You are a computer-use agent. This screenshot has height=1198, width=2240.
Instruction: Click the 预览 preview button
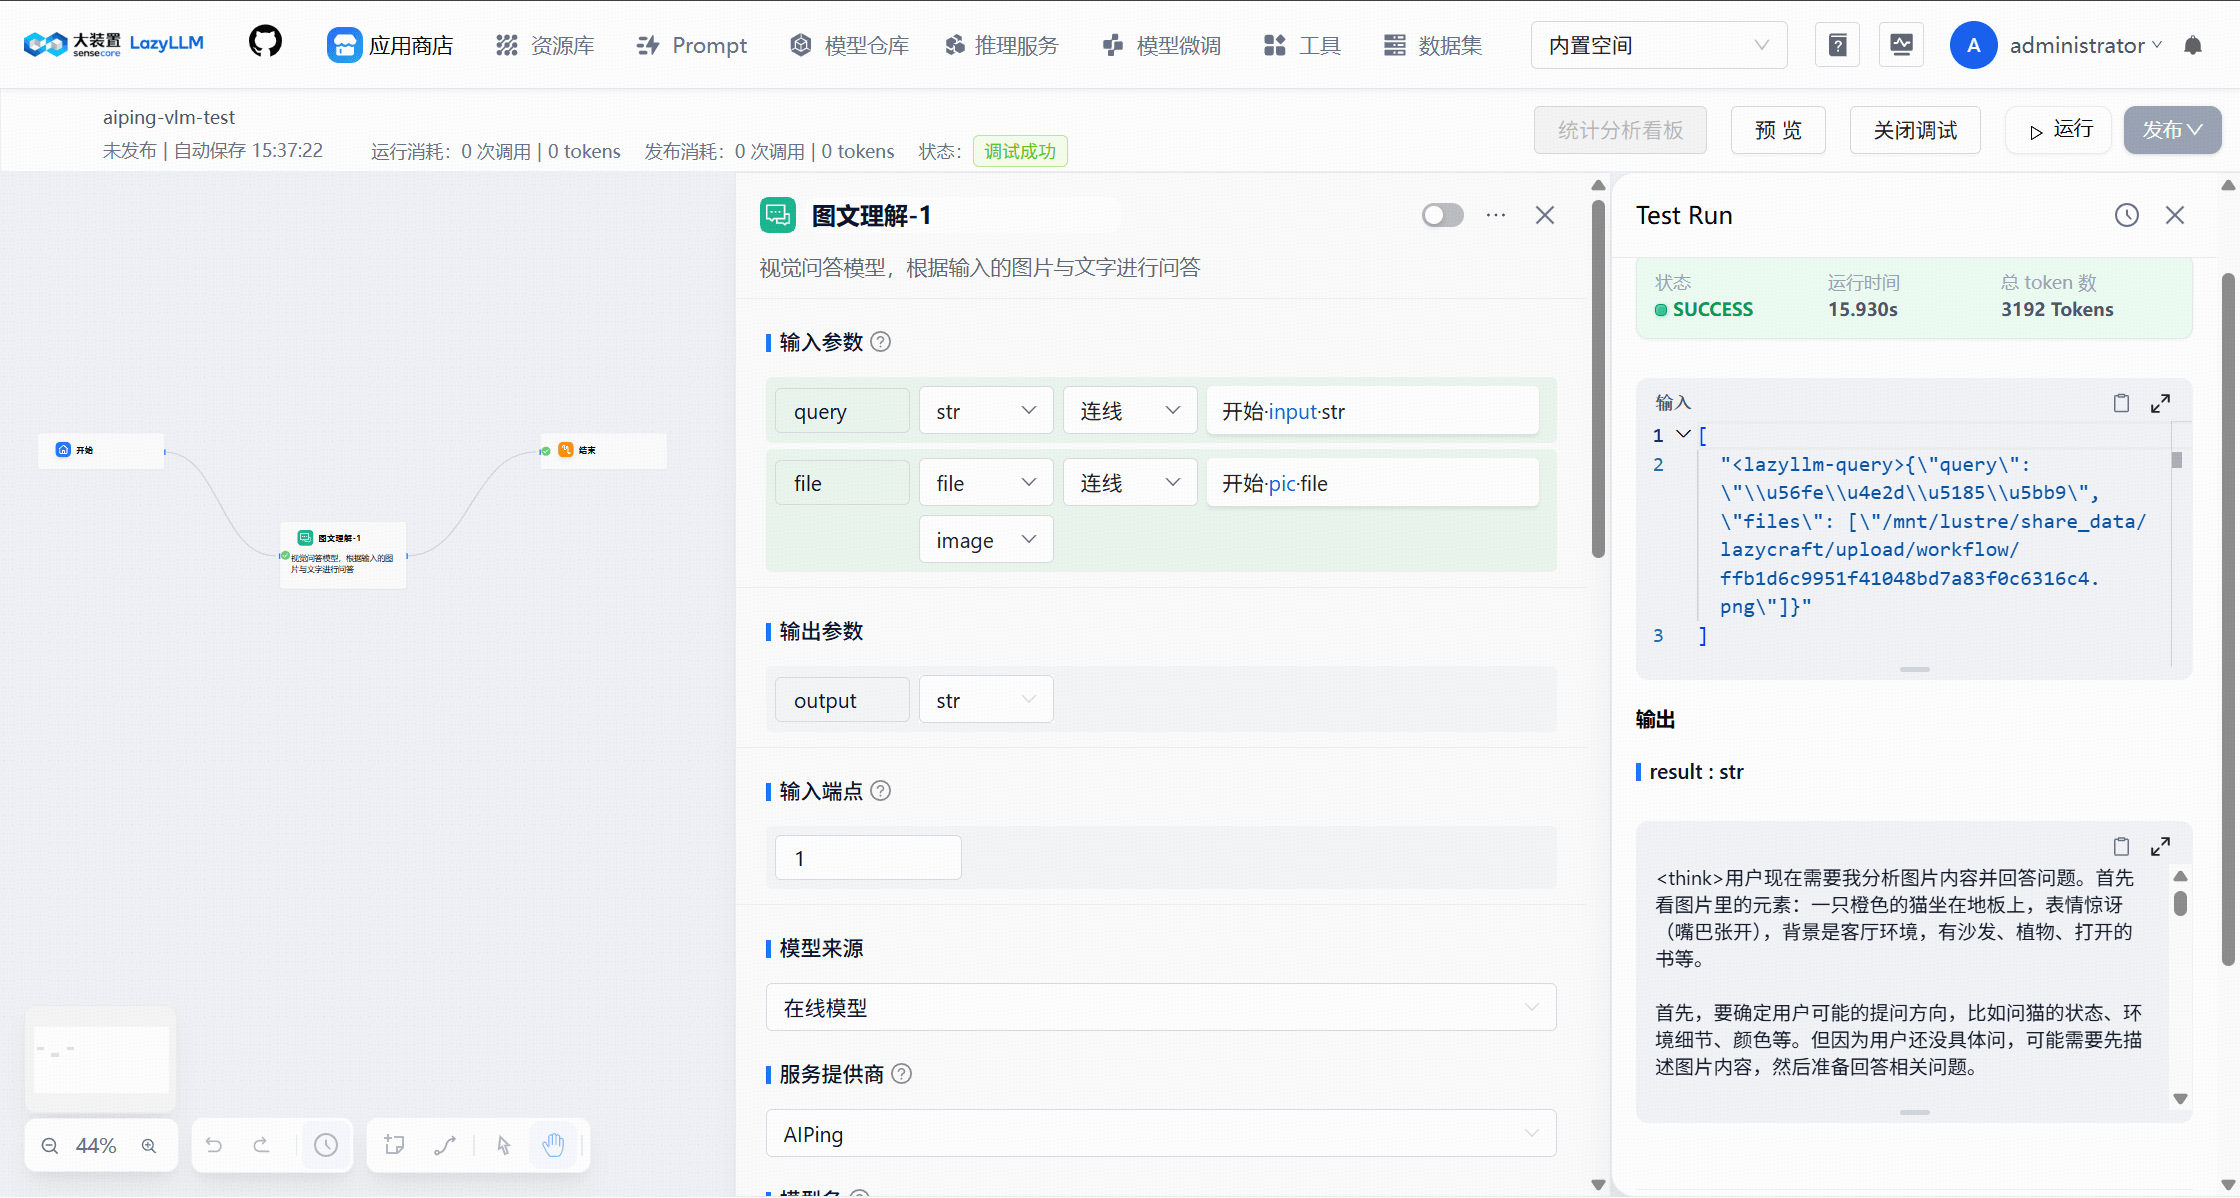pyautogui.click(x=1778, y=129)
